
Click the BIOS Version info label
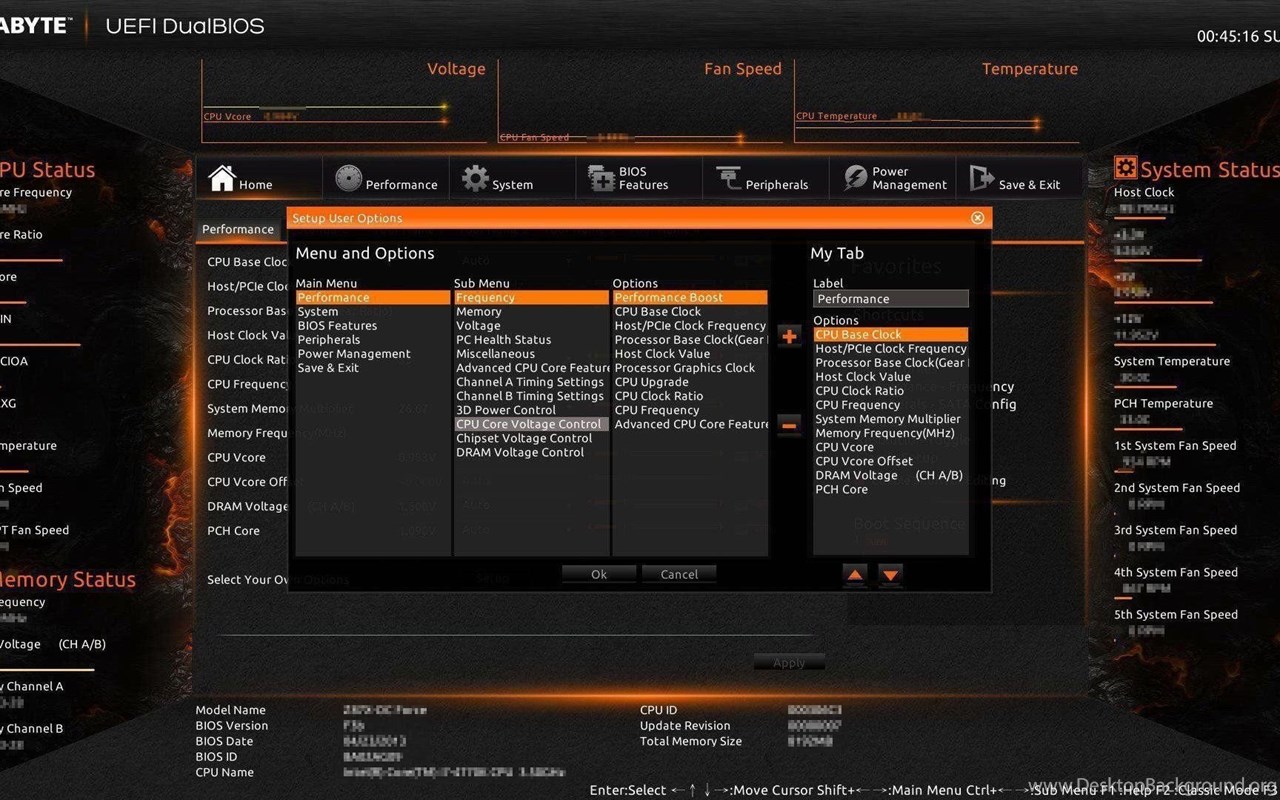pos(232,726)
